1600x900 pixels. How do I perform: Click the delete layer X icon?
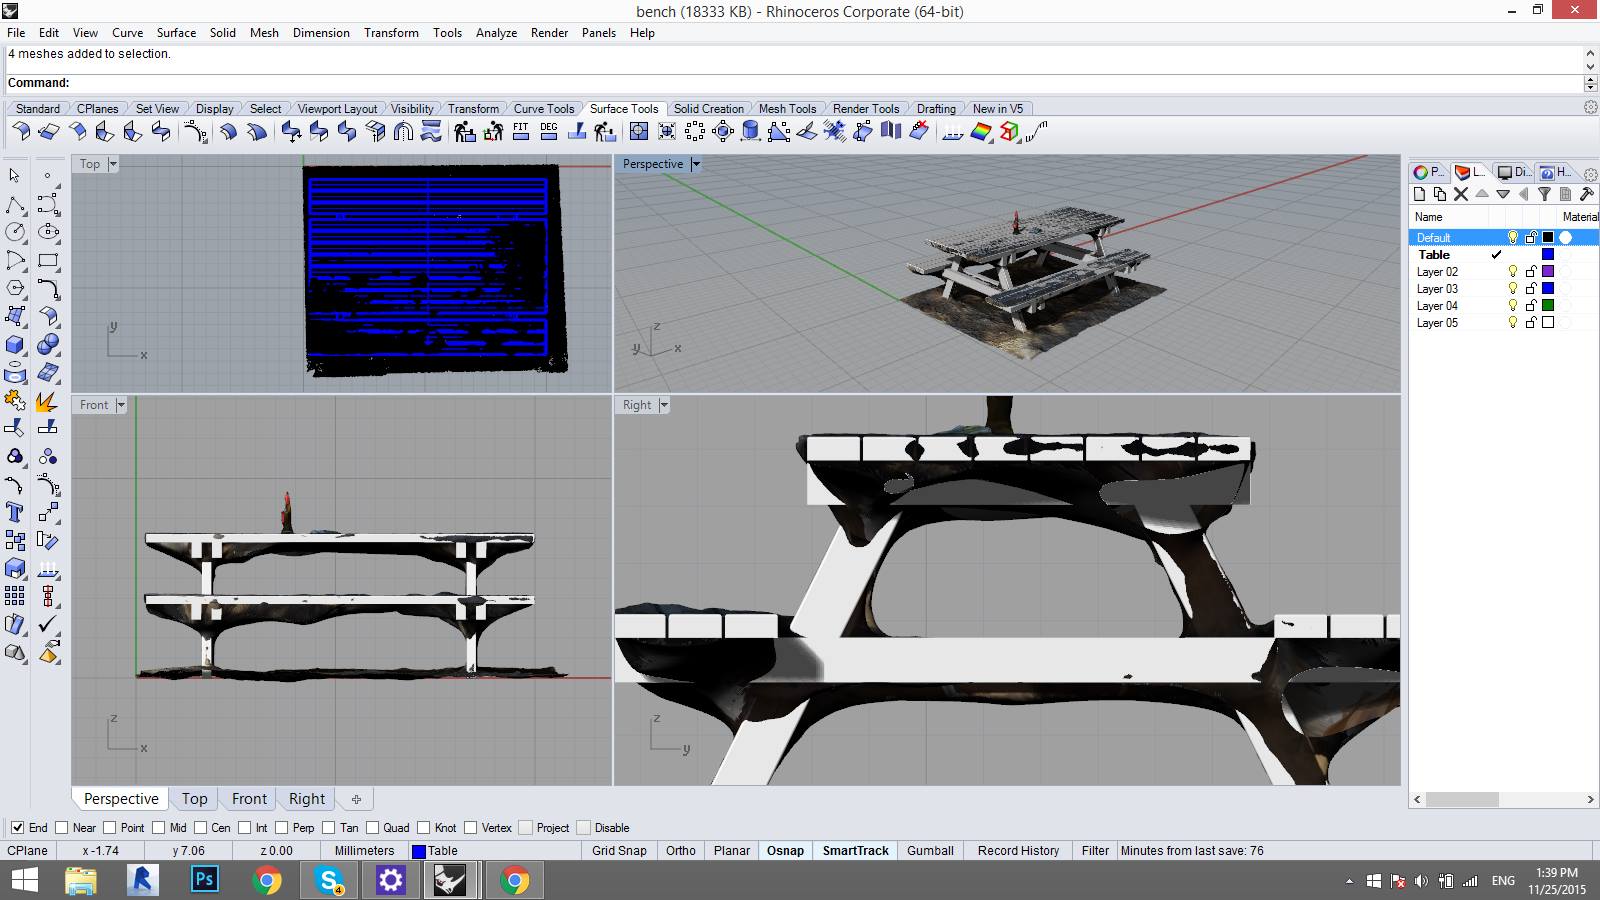pyautogui.click(x=1462, y=194)
